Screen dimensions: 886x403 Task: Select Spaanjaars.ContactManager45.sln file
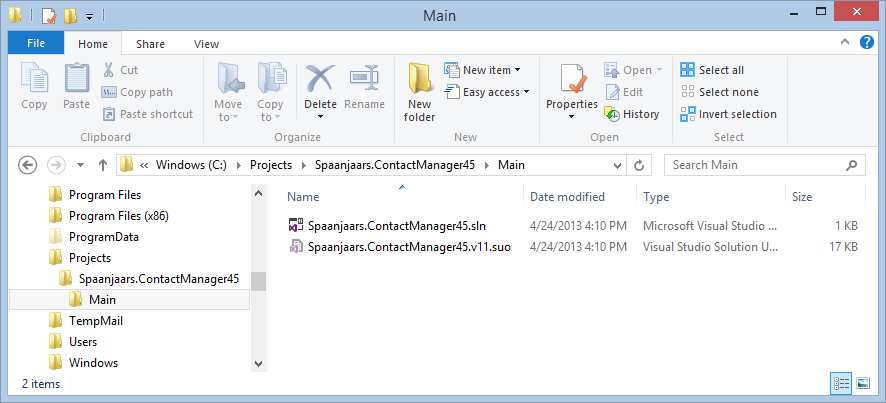pyautogui.click(x=399, y=226)
